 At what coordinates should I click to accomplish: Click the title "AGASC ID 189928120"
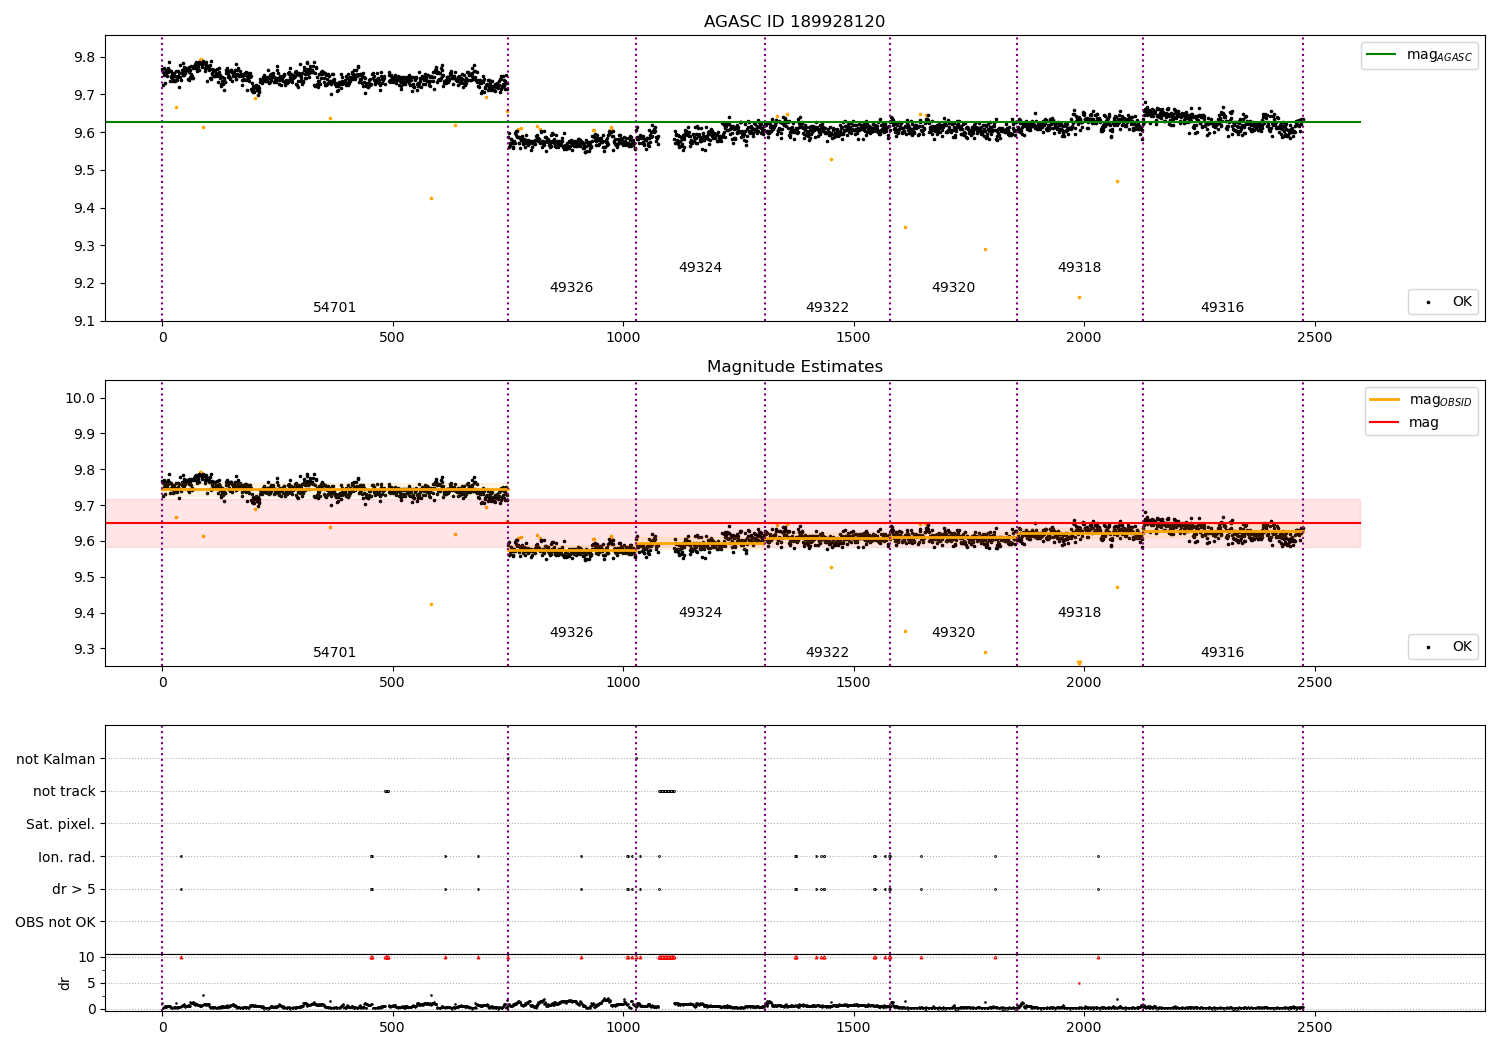tap(794, 22)
